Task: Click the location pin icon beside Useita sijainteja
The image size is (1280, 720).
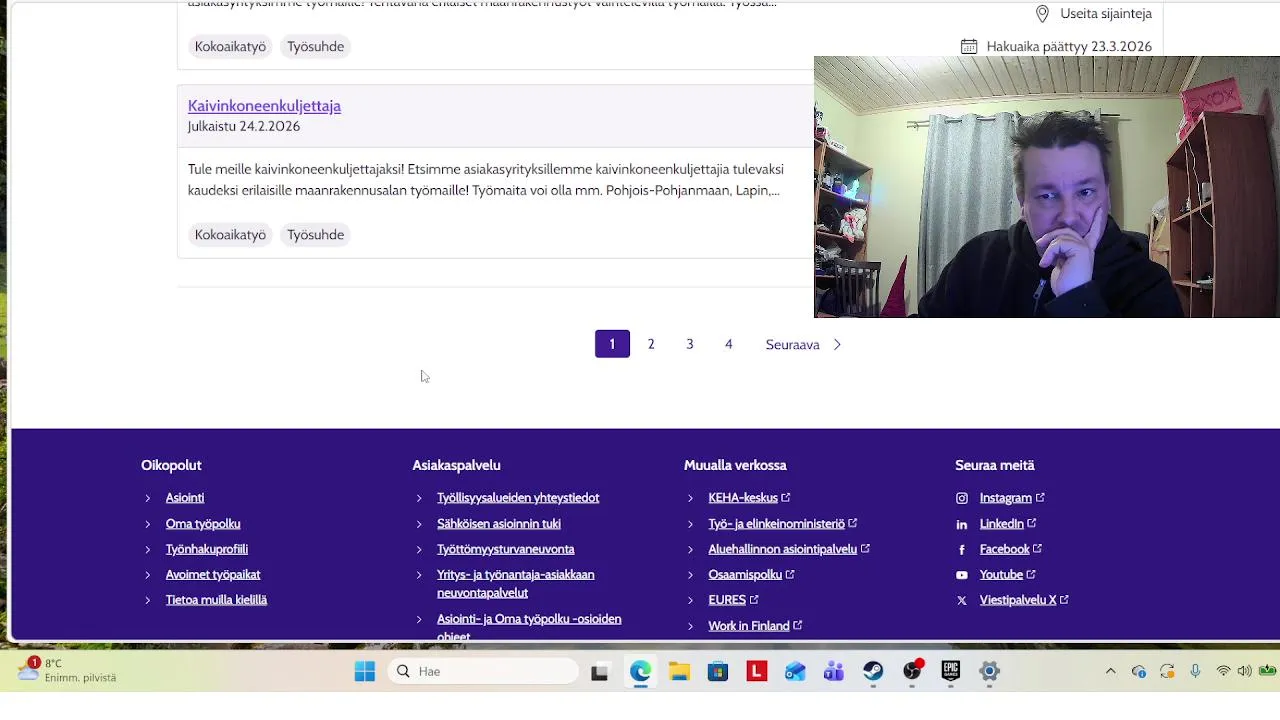Action: [x=1042, y=14]
